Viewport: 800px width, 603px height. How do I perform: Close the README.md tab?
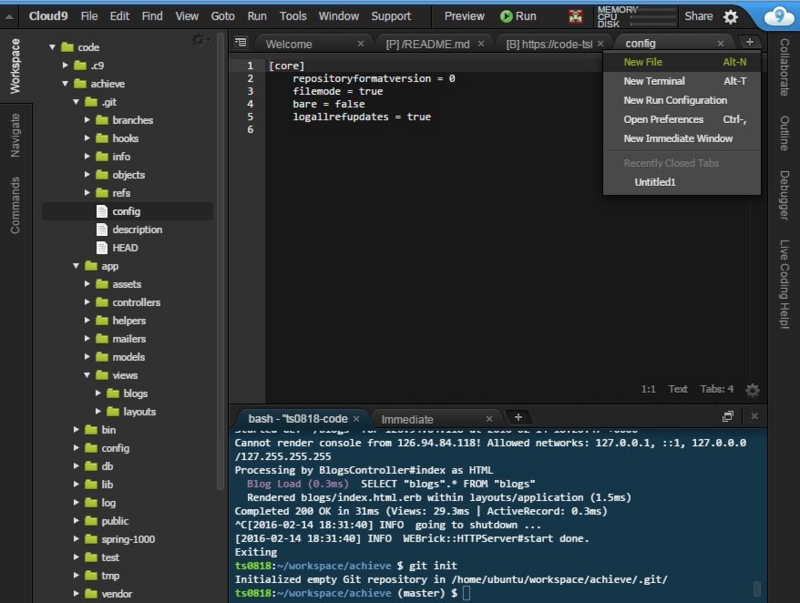481,44
